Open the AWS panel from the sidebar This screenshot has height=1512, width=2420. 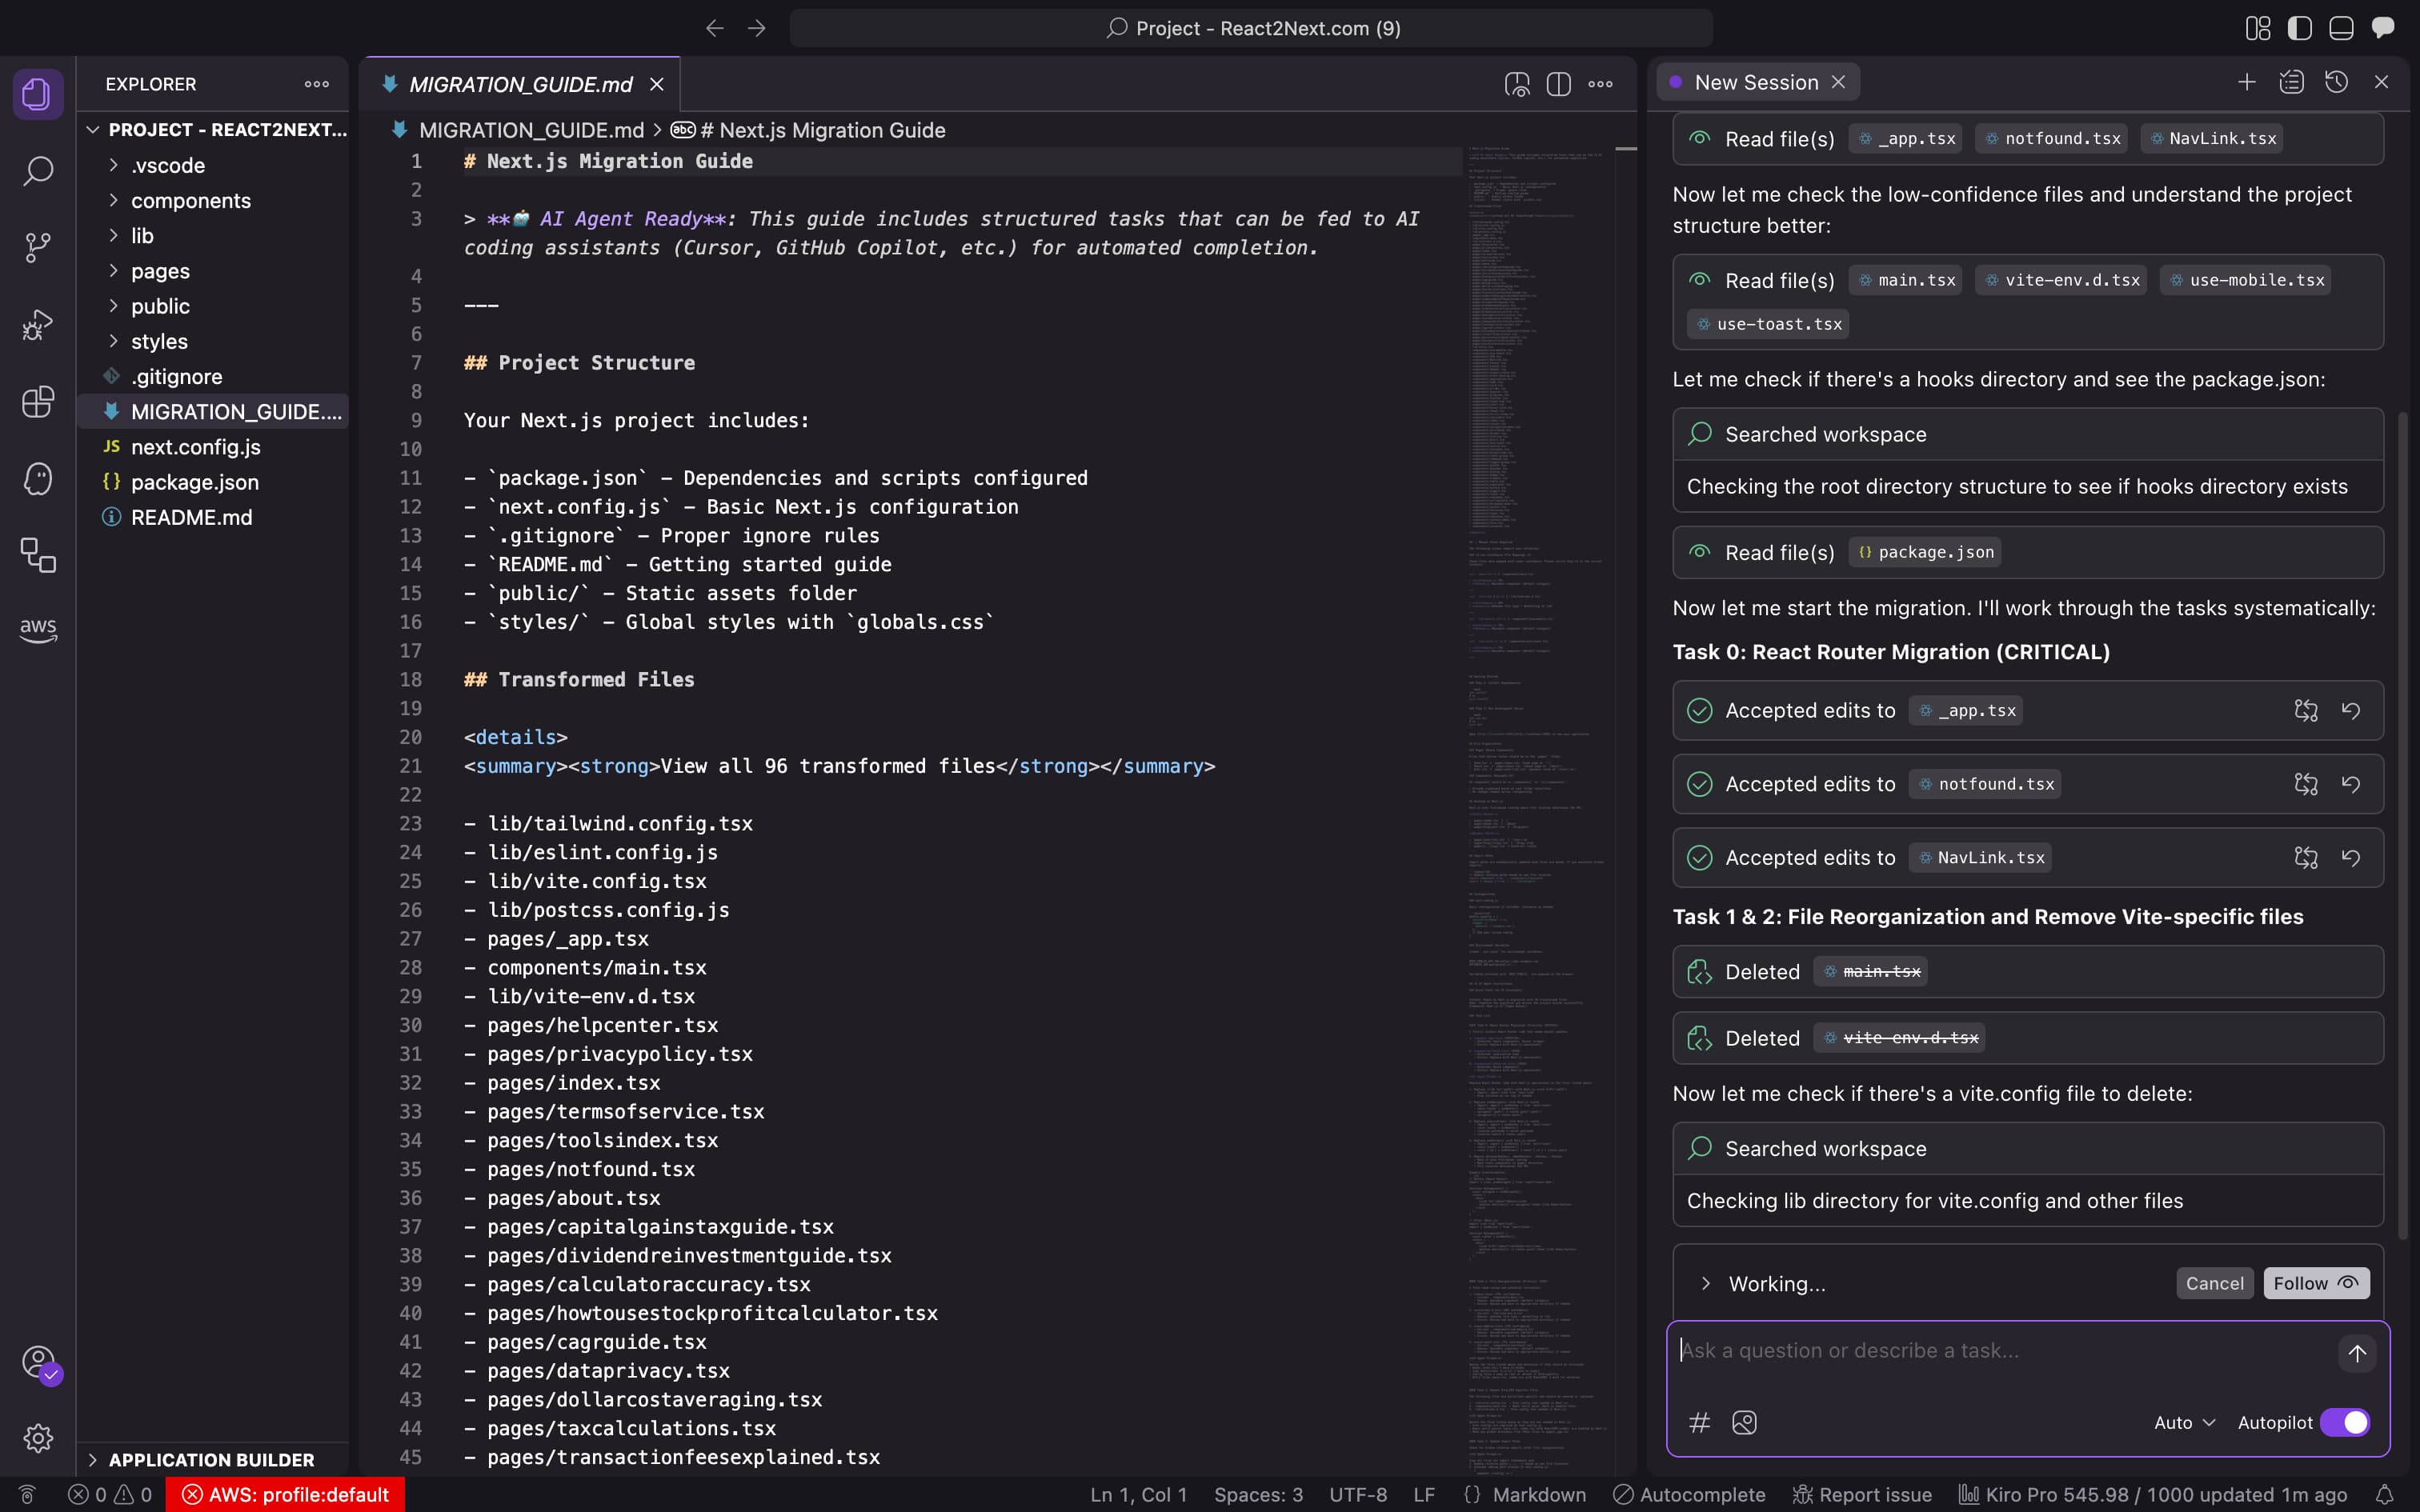[x=38, y=629]
